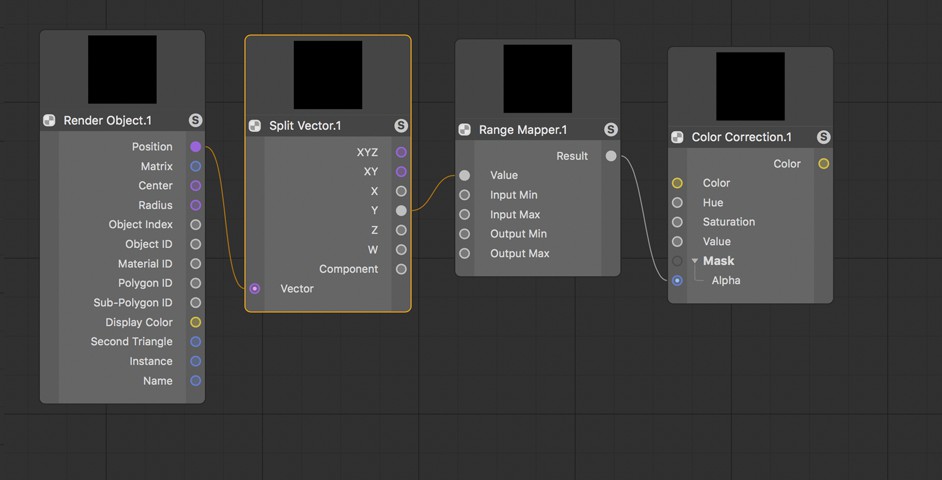The height and width of the screenshot is (480, 942).
Task: Click the W output port of Split Vector.1
Action: point(401,250)
